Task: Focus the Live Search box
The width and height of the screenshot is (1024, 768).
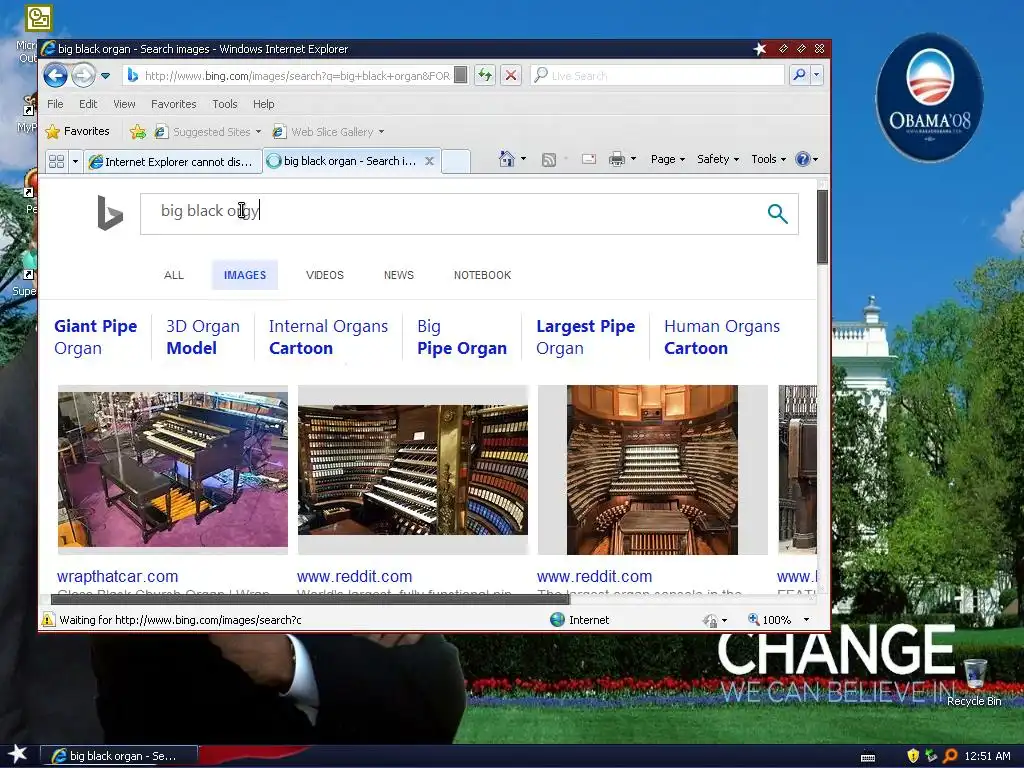Action: (658, 76)
